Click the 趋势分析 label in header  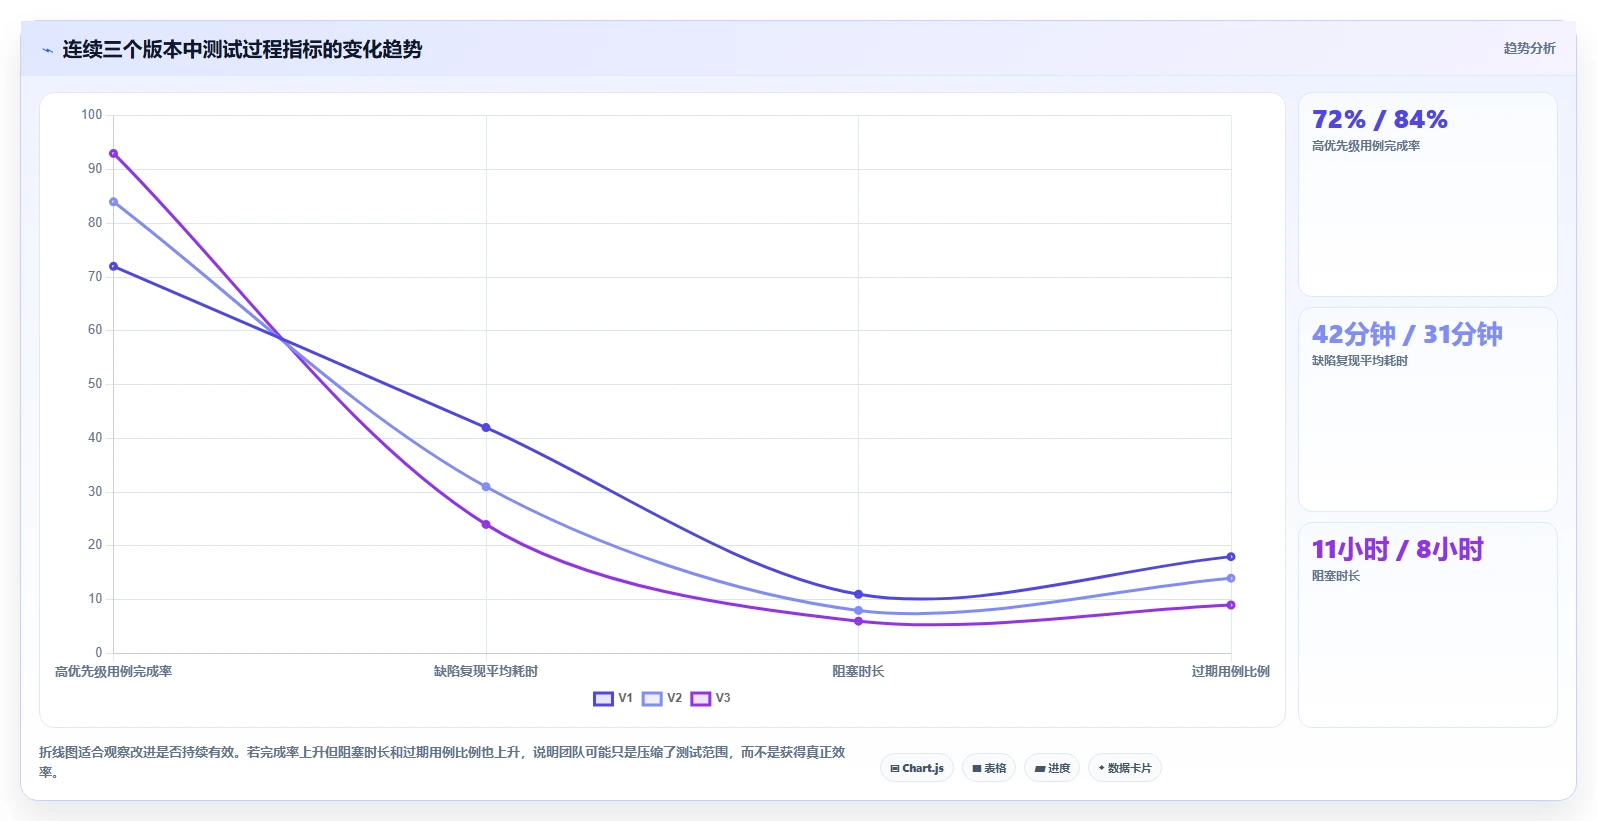coord(1529,48)
